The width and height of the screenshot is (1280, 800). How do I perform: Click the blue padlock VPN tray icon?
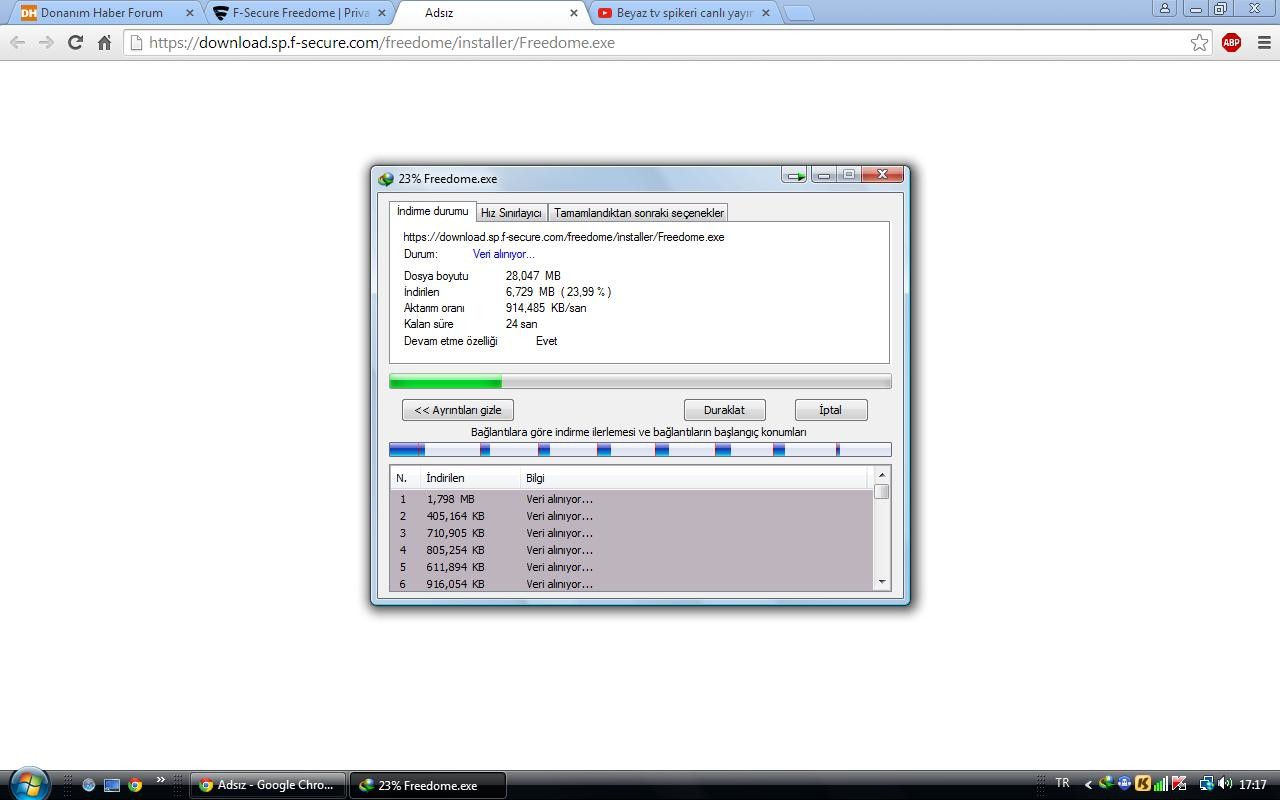tap(1124, 784)
